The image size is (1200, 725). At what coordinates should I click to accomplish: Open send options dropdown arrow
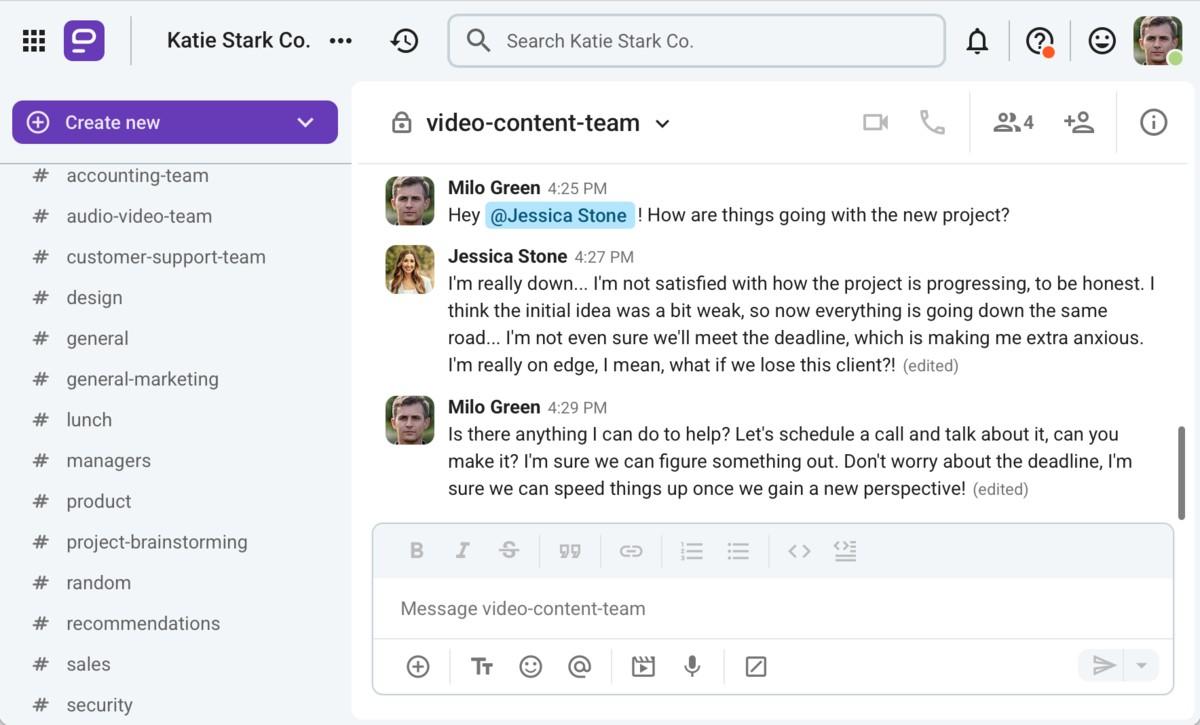1141,666
